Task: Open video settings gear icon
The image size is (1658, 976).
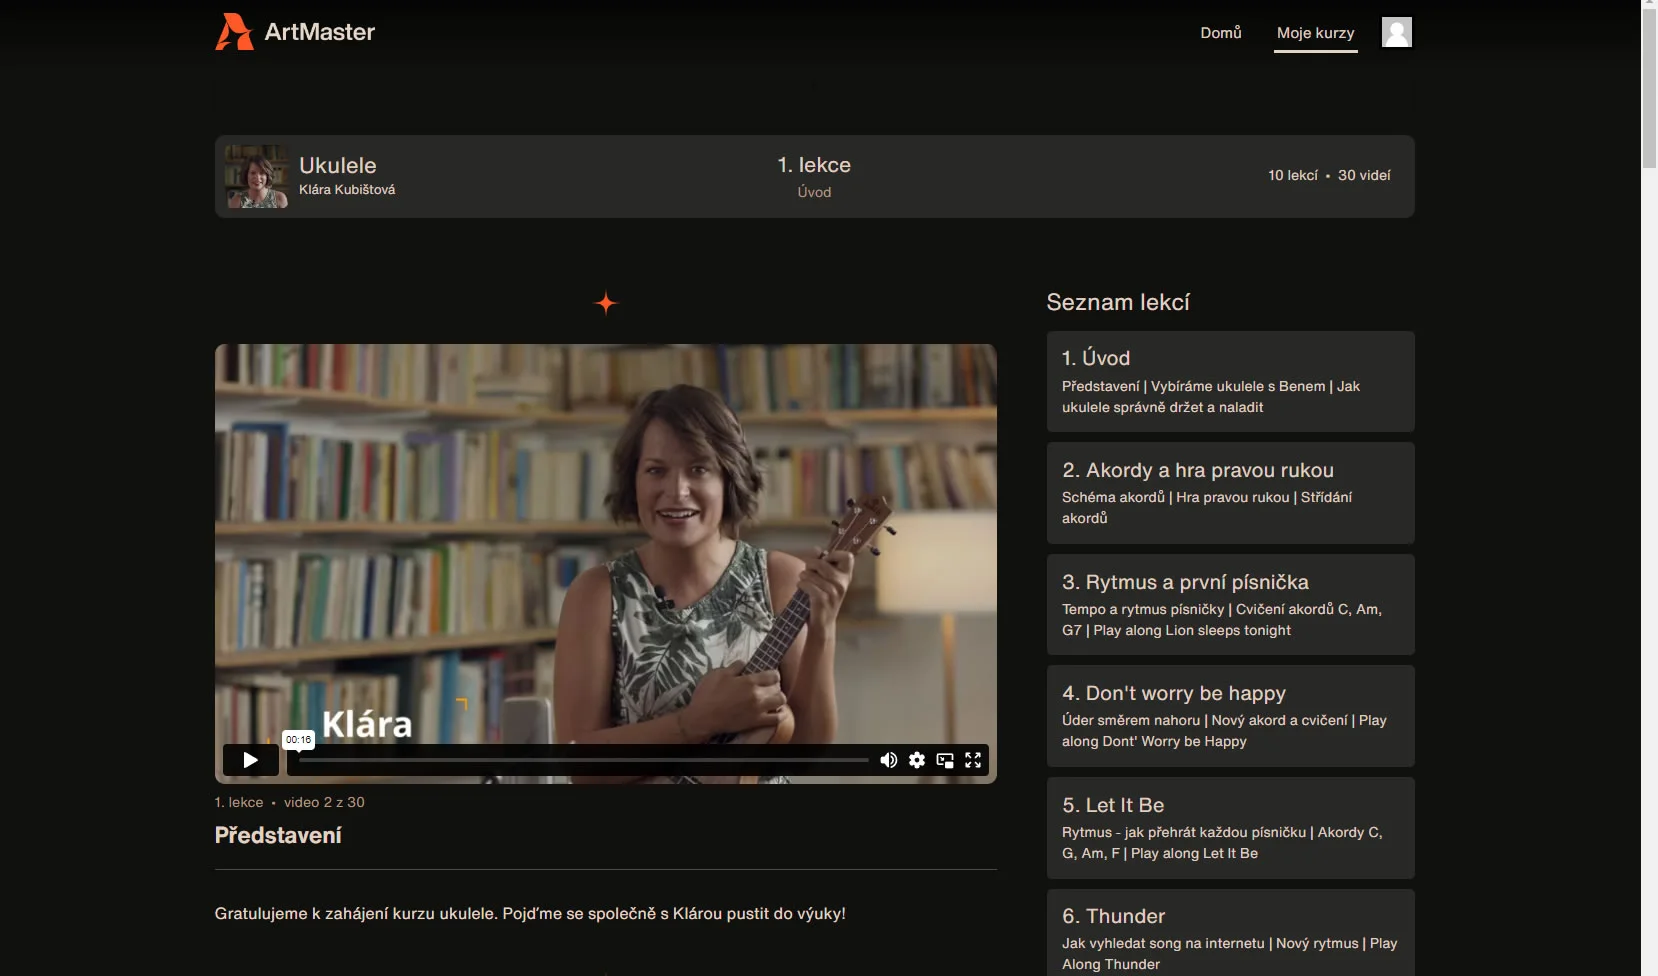Action: click(x=917, y=760)
